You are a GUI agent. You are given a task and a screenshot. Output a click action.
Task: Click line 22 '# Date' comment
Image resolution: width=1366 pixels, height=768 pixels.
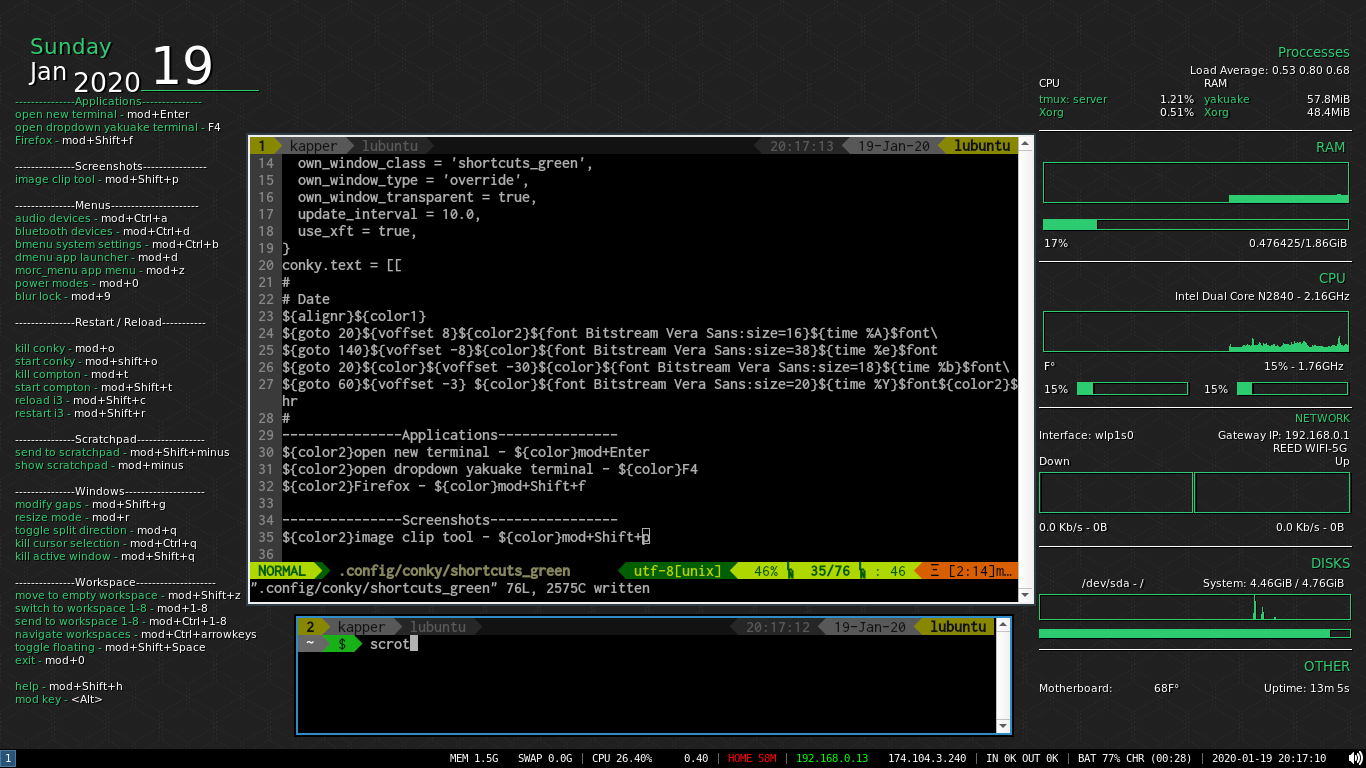tap(306, 299)
